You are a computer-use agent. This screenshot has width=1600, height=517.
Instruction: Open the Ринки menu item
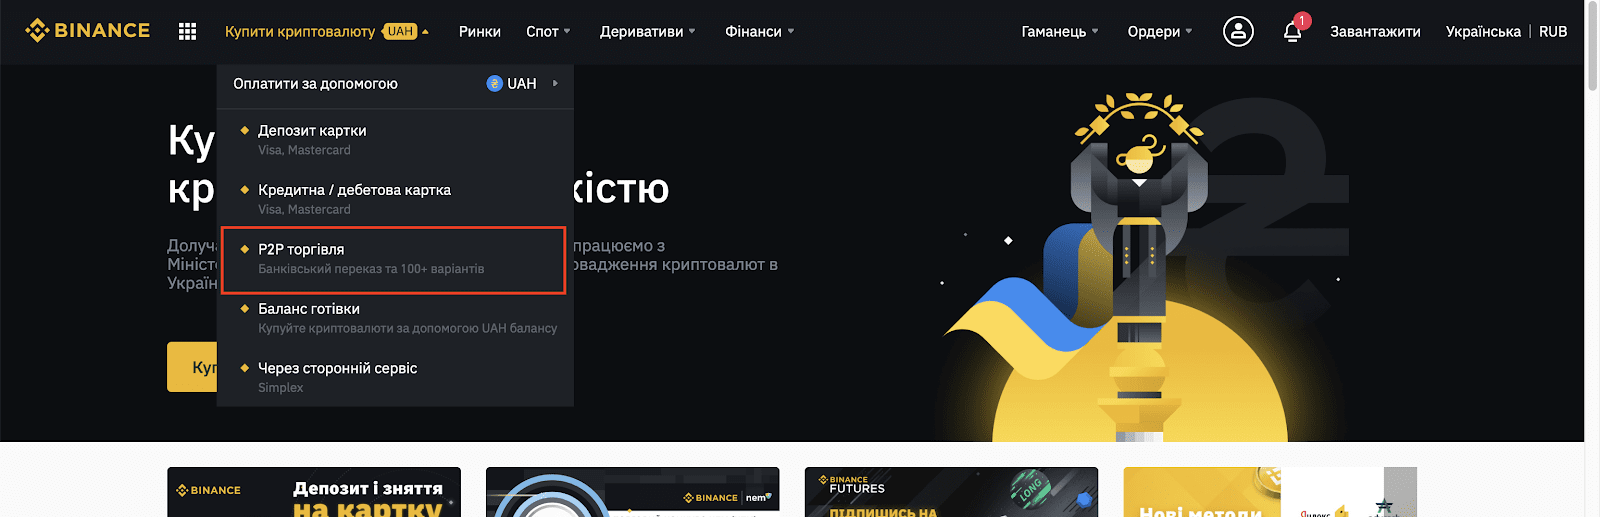point(479,32)
